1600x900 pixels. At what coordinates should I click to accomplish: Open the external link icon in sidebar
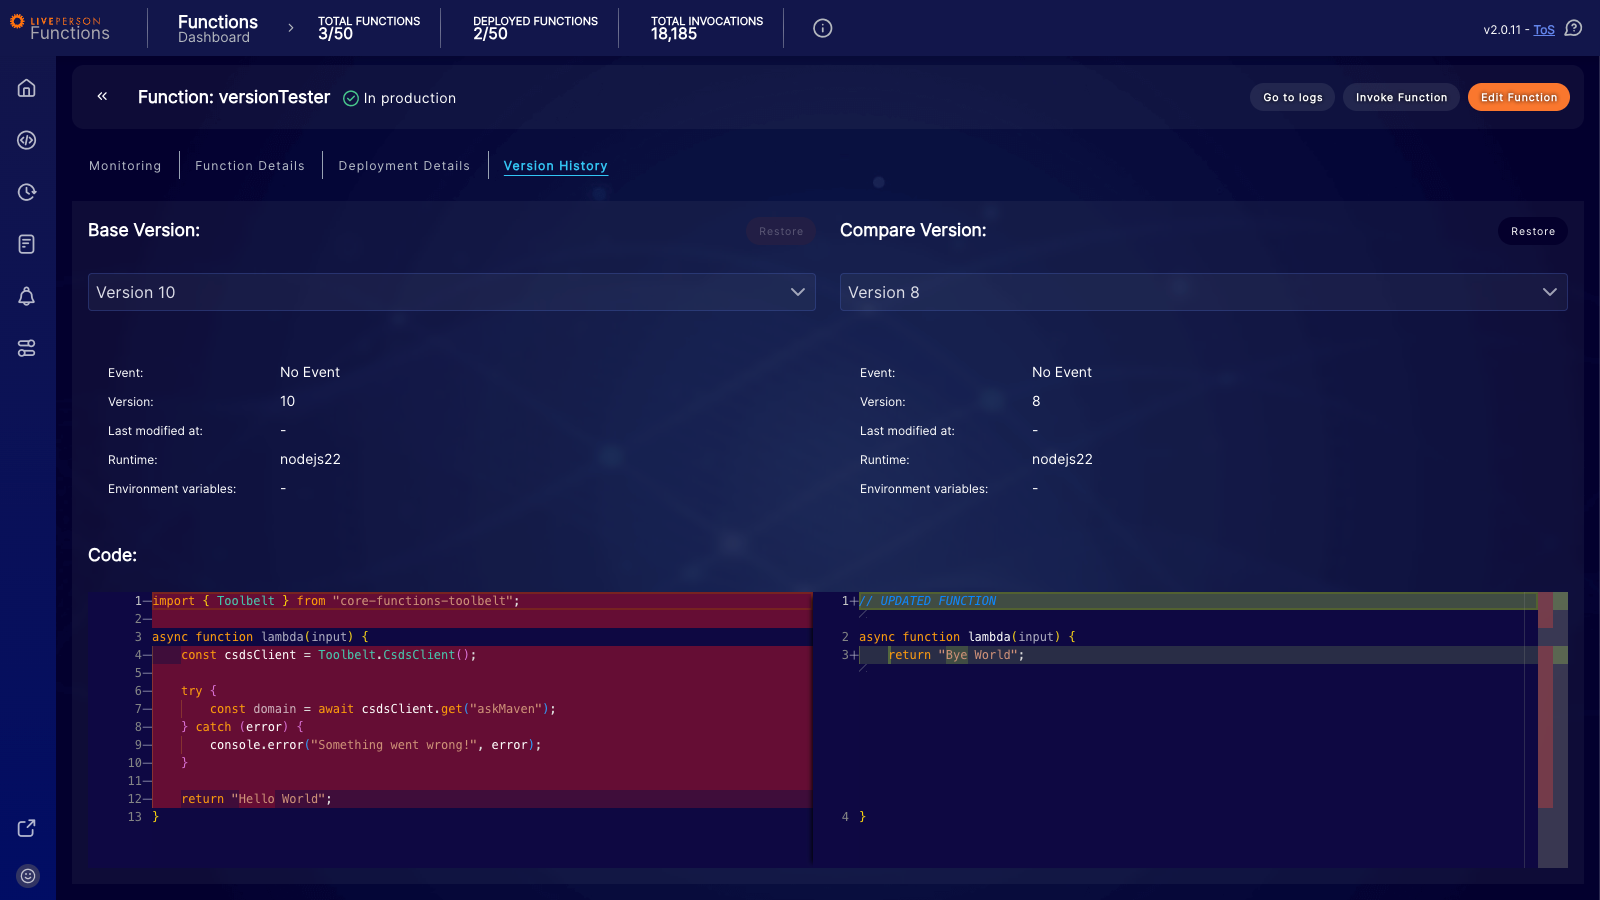26,828
